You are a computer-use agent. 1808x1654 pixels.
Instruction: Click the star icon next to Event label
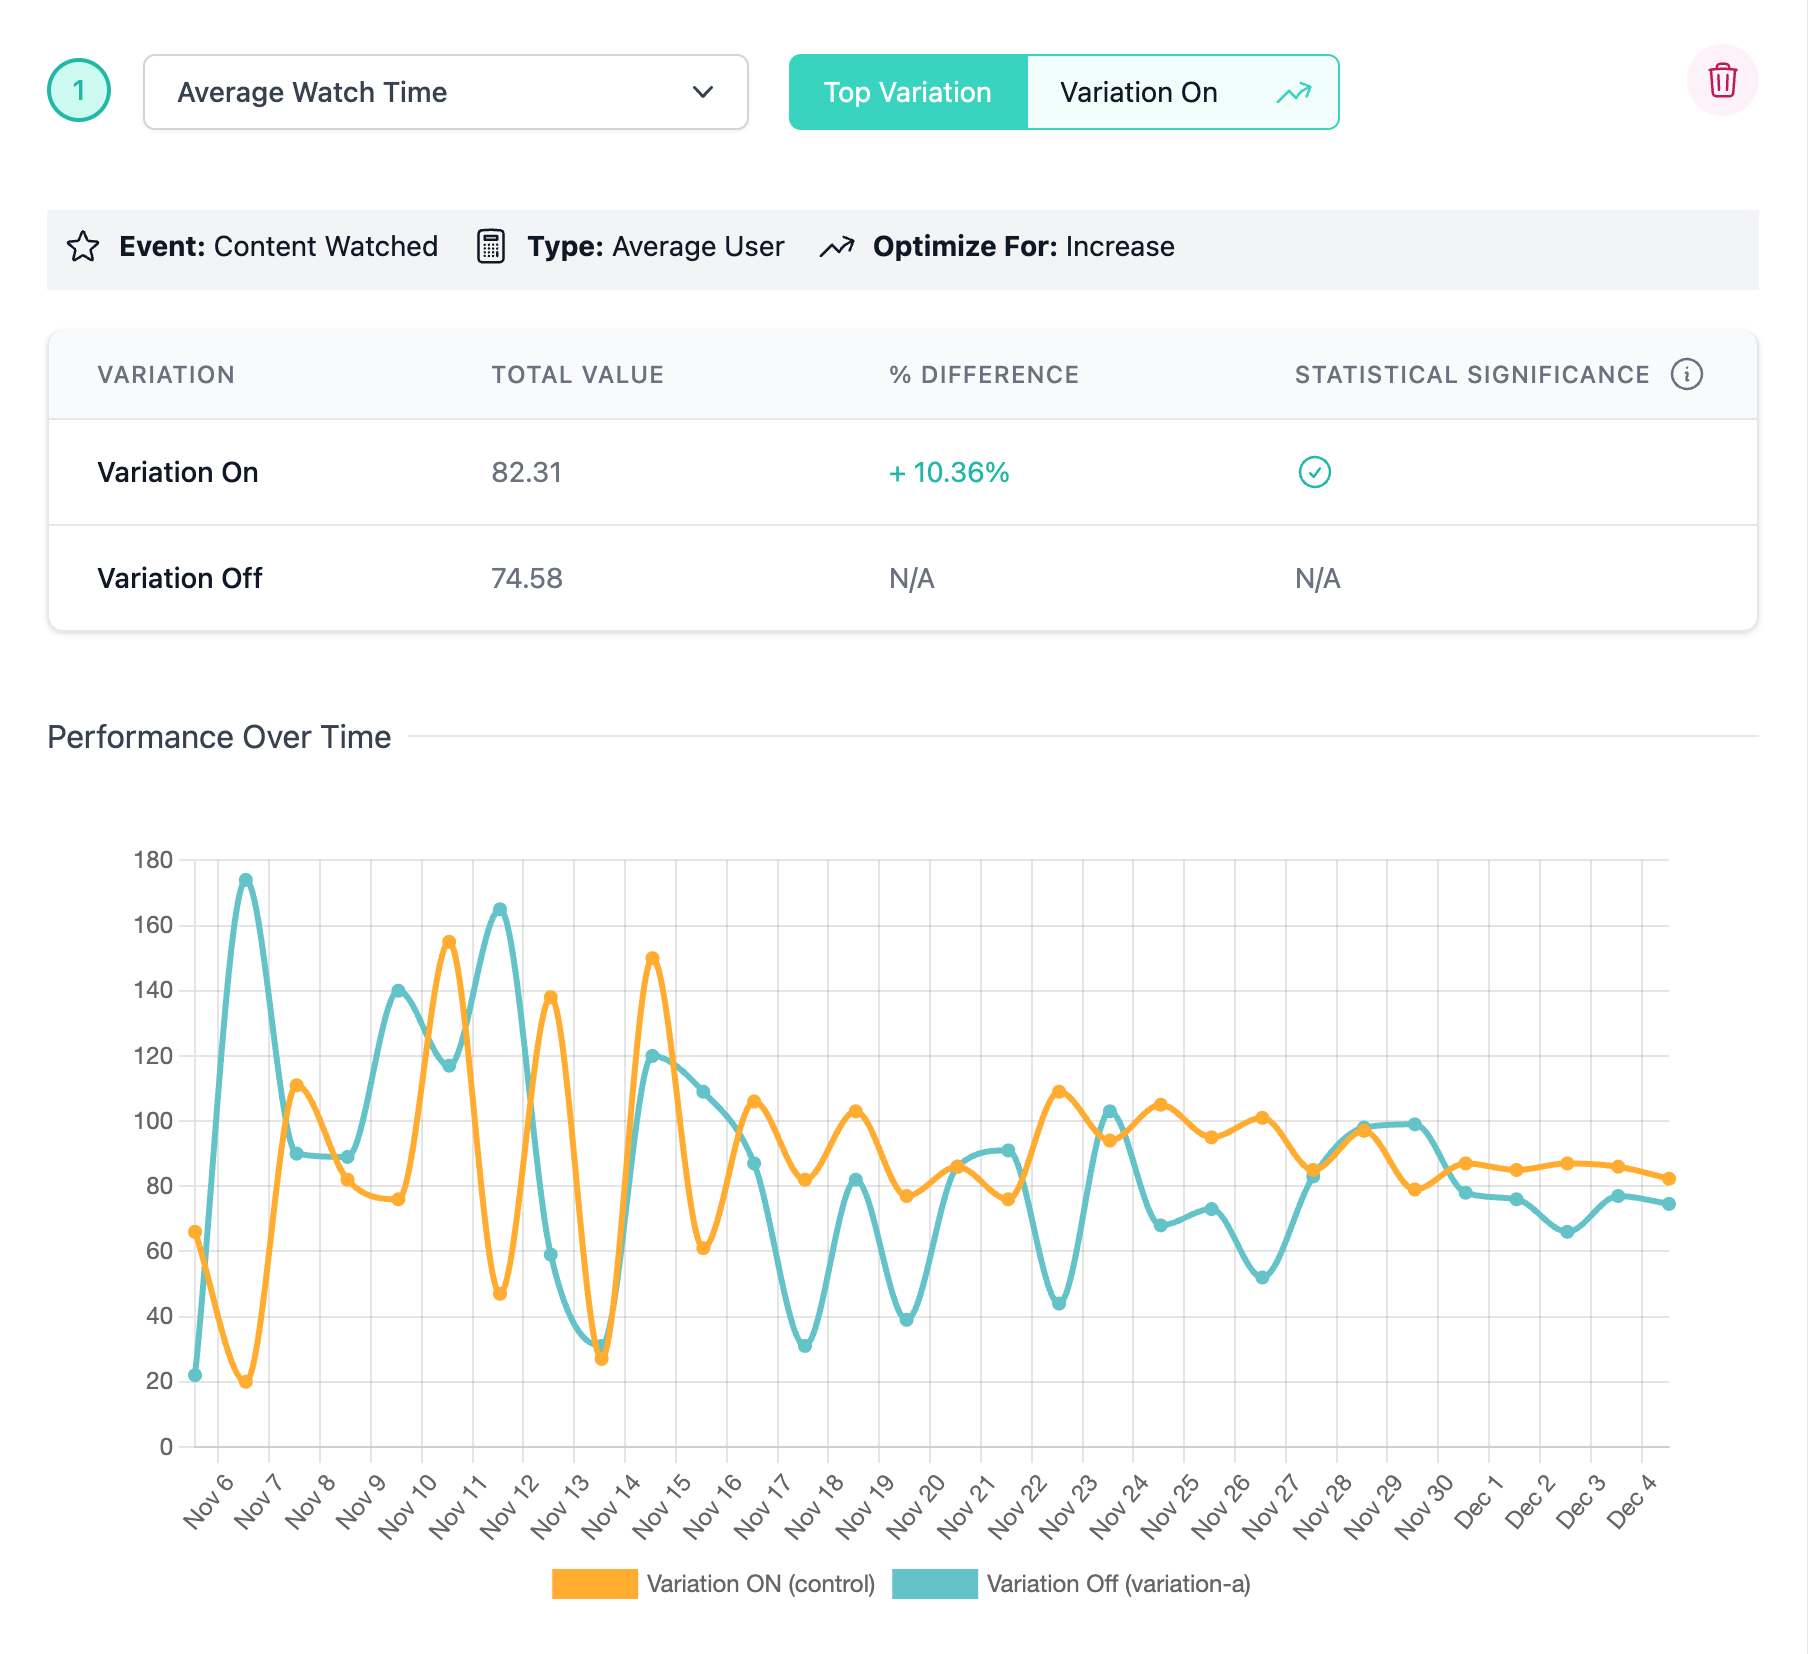pyautogui.click(x=84, y=246)
